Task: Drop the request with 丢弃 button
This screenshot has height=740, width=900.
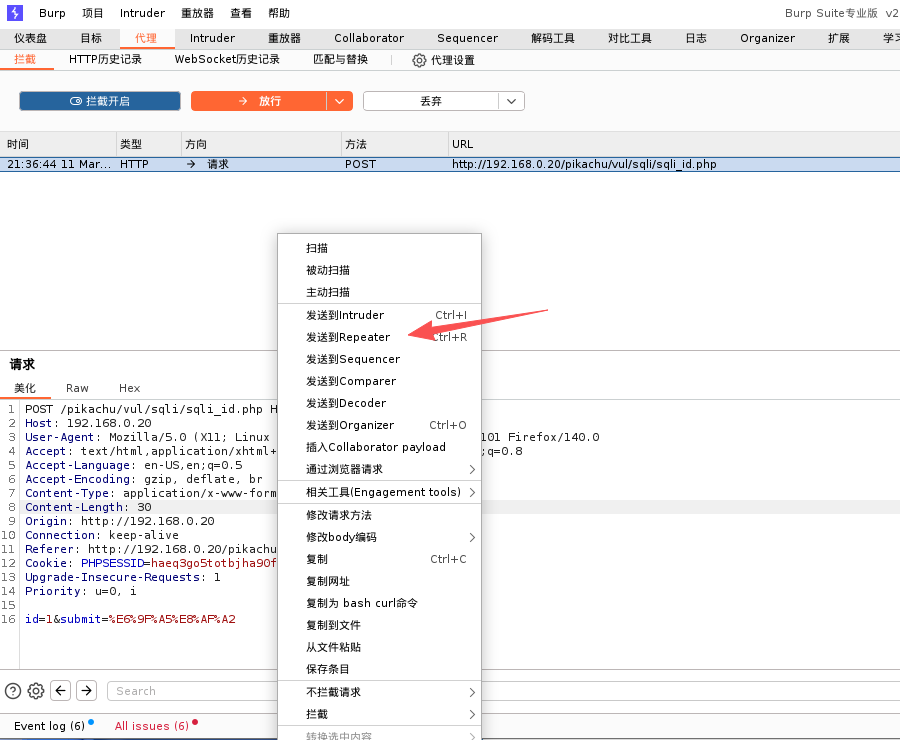Action: pyautogui.click(x=430, y=101)
